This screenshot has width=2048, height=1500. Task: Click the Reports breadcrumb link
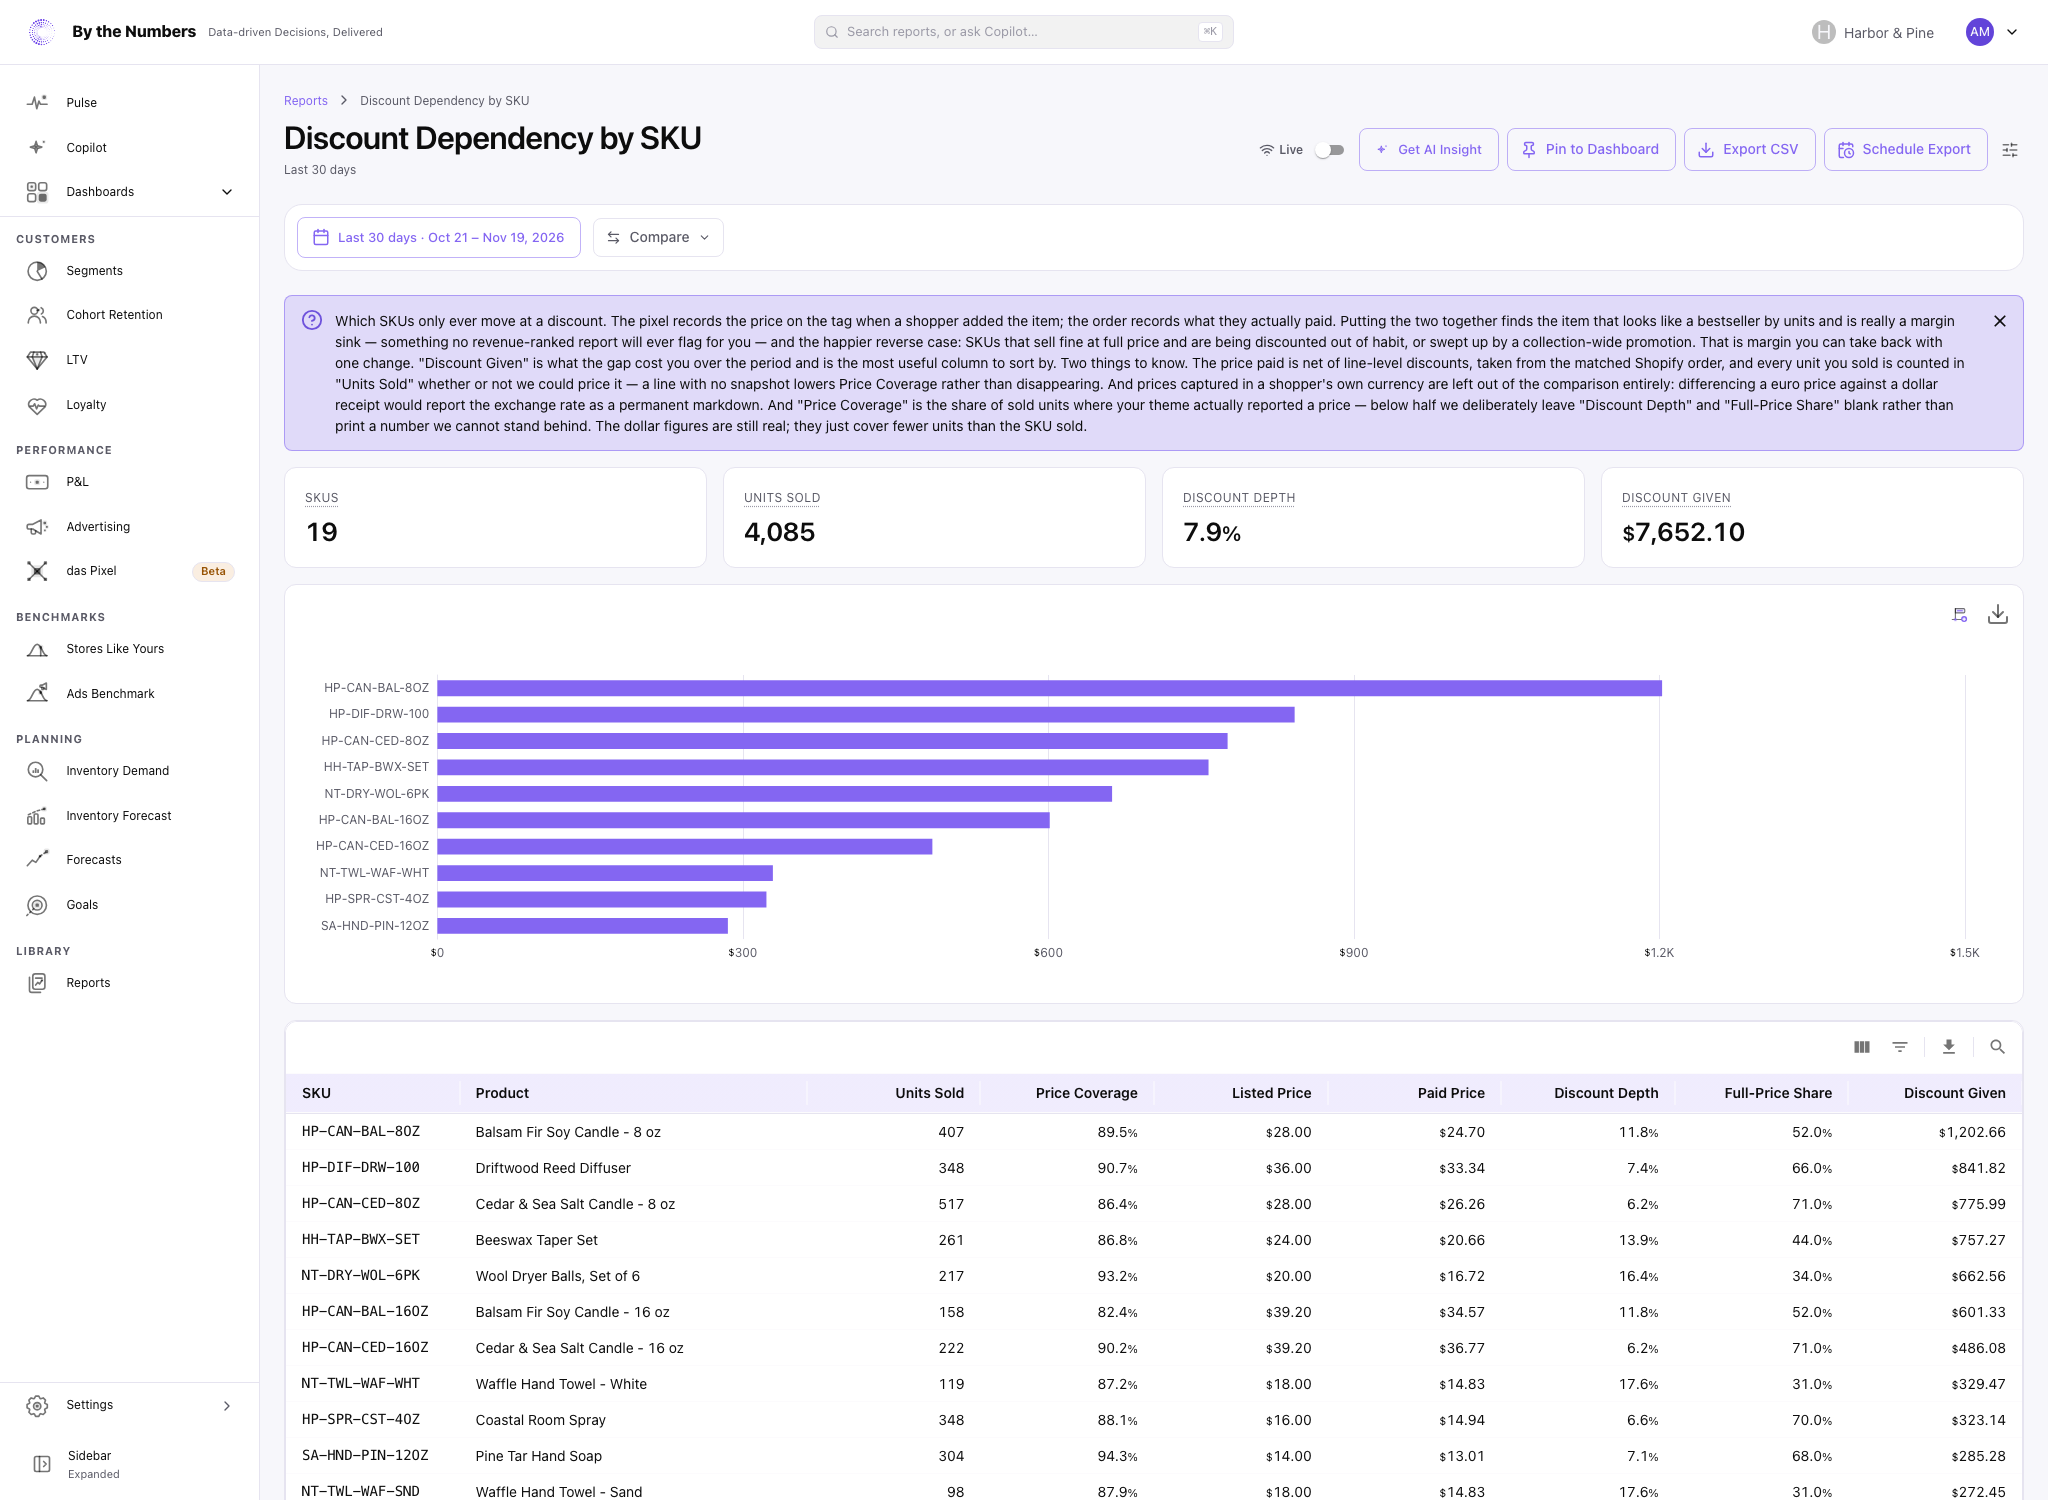tap(306, 101)
